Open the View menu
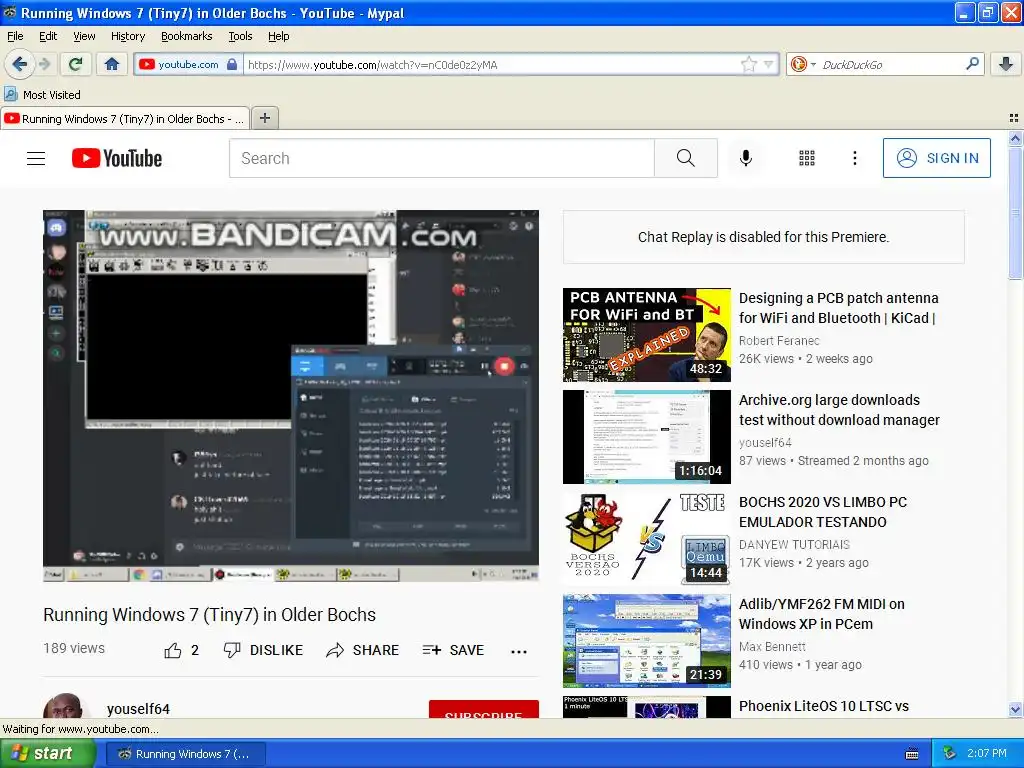 point(84,36)
